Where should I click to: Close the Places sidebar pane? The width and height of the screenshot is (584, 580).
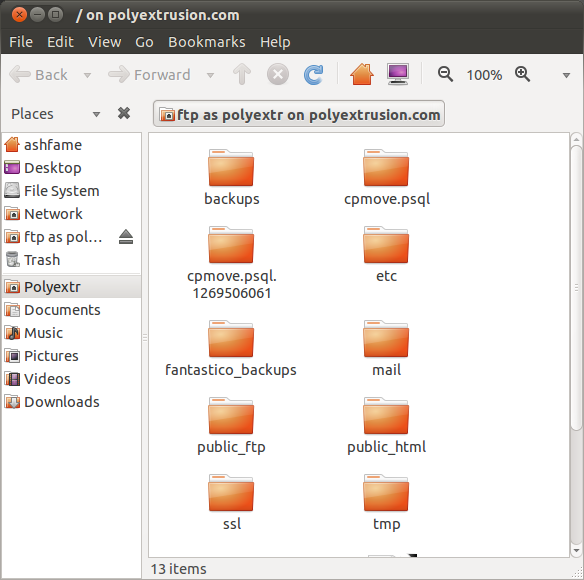pyautogui.click(x=124, y=113)
